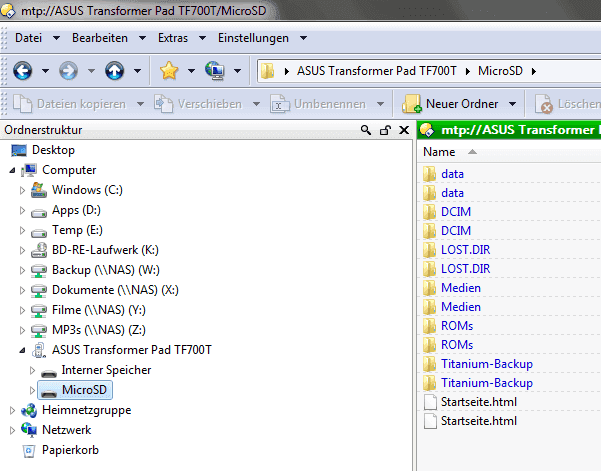Open the Favorites star dropdown arrow

(191, 71)
